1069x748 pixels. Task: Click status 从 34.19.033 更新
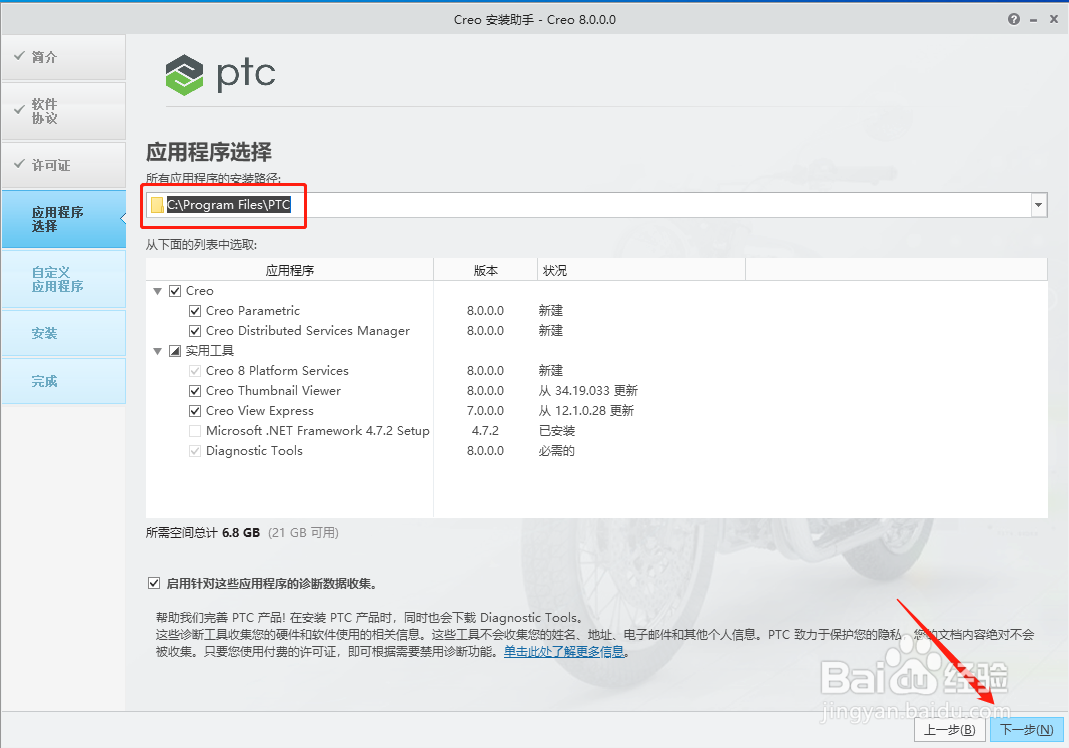tap(588, 391)
